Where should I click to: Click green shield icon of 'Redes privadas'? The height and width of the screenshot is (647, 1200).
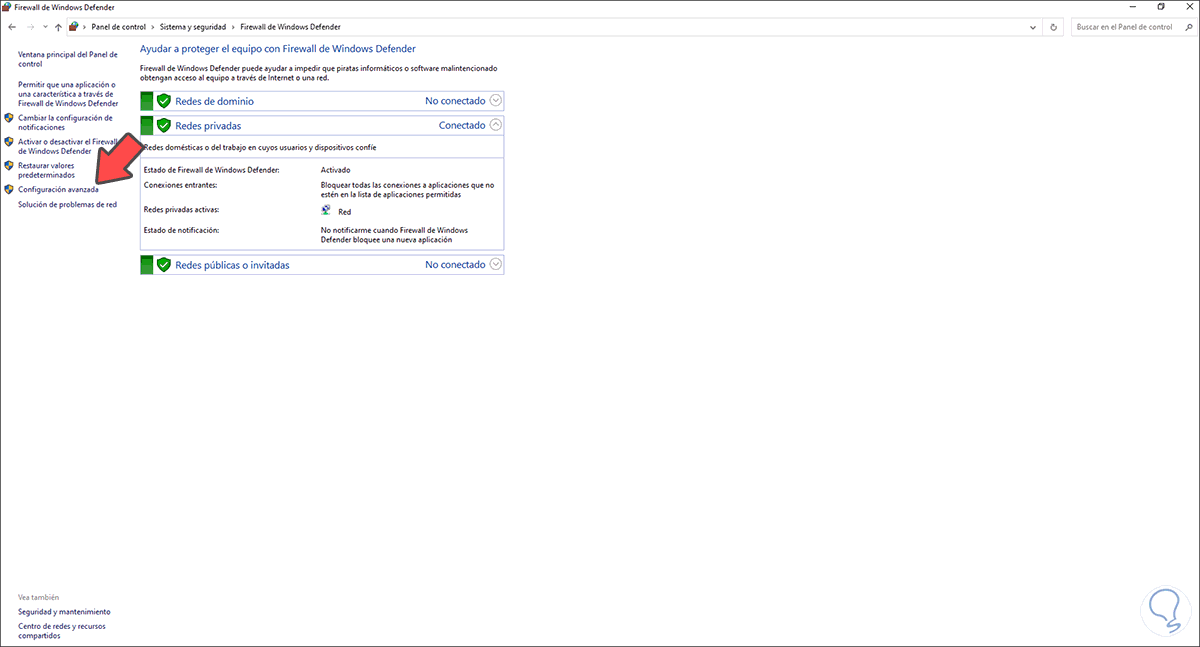point(164,125)
